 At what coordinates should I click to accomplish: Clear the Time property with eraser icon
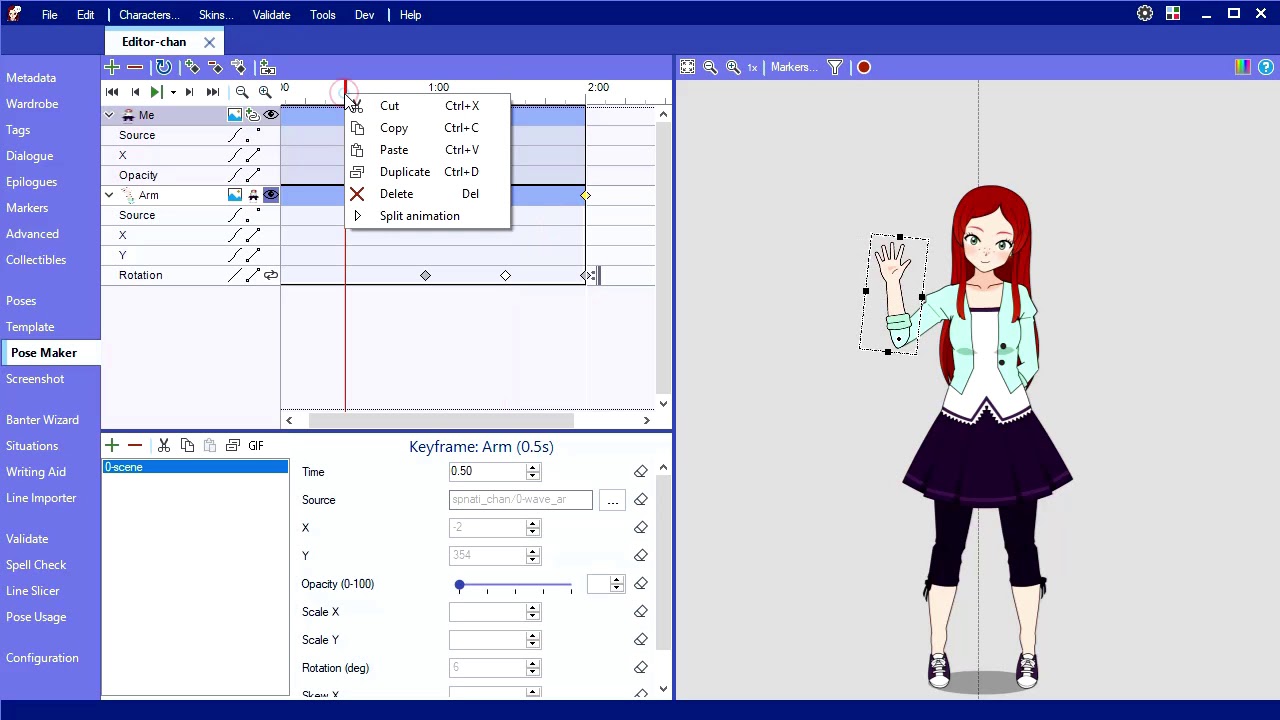pyautogui.click(x=641, y=472)
